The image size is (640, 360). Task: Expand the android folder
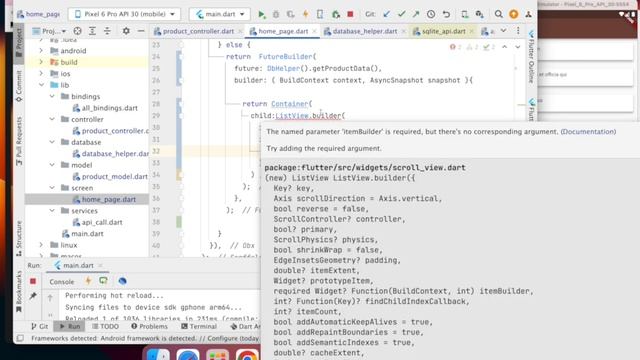tap(41, 51)
